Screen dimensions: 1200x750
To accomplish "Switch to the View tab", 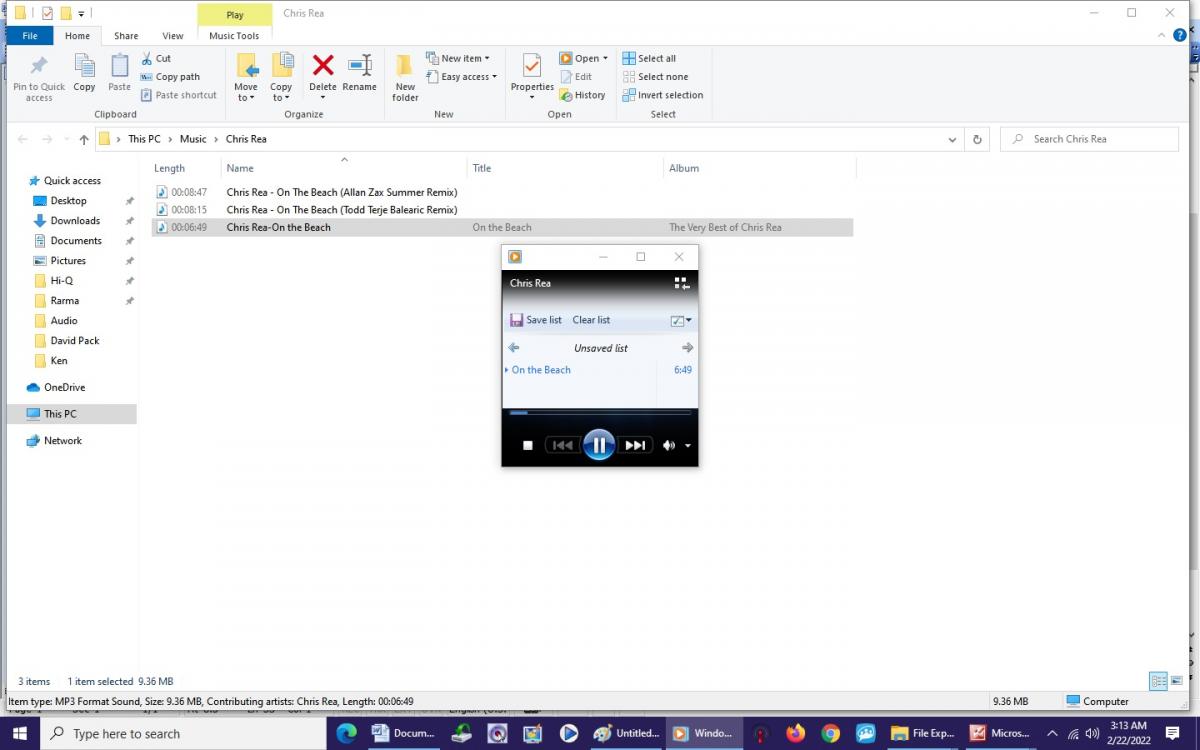I will click(x=173, y=36).
